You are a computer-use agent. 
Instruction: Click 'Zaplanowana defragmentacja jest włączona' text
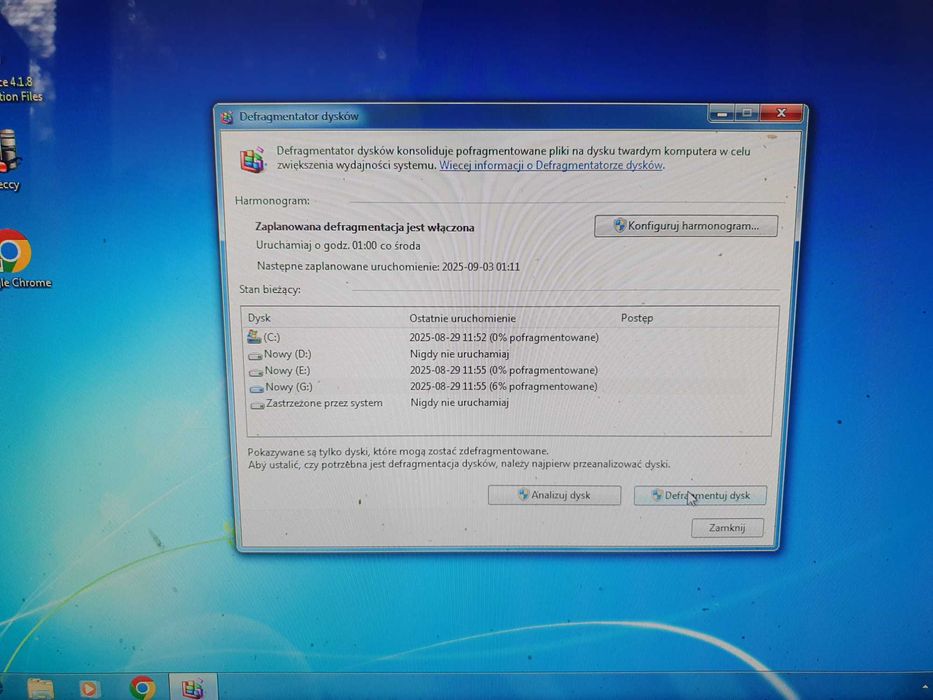point(365,227)
